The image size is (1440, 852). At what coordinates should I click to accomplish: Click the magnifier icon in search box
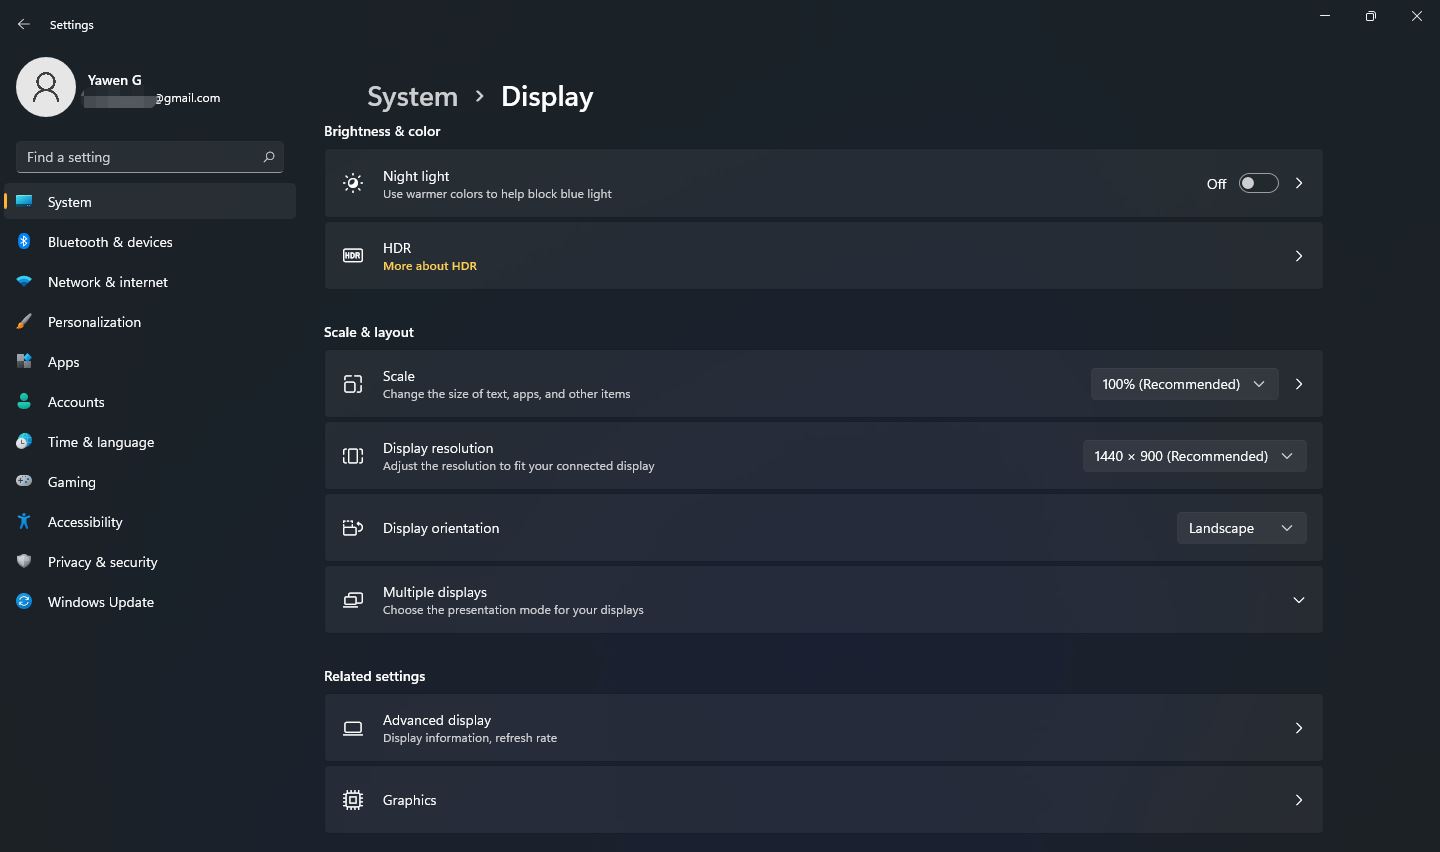(x=268, y=157)
